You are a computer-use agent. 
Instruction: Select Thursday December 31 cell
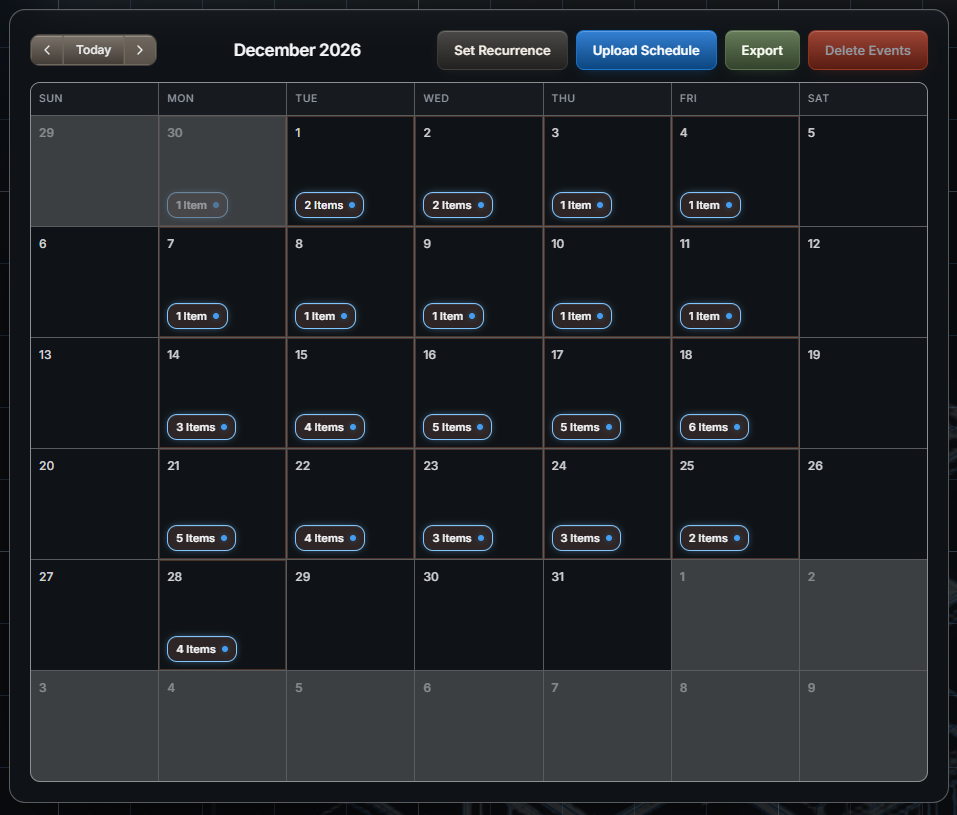coord(607,615)
